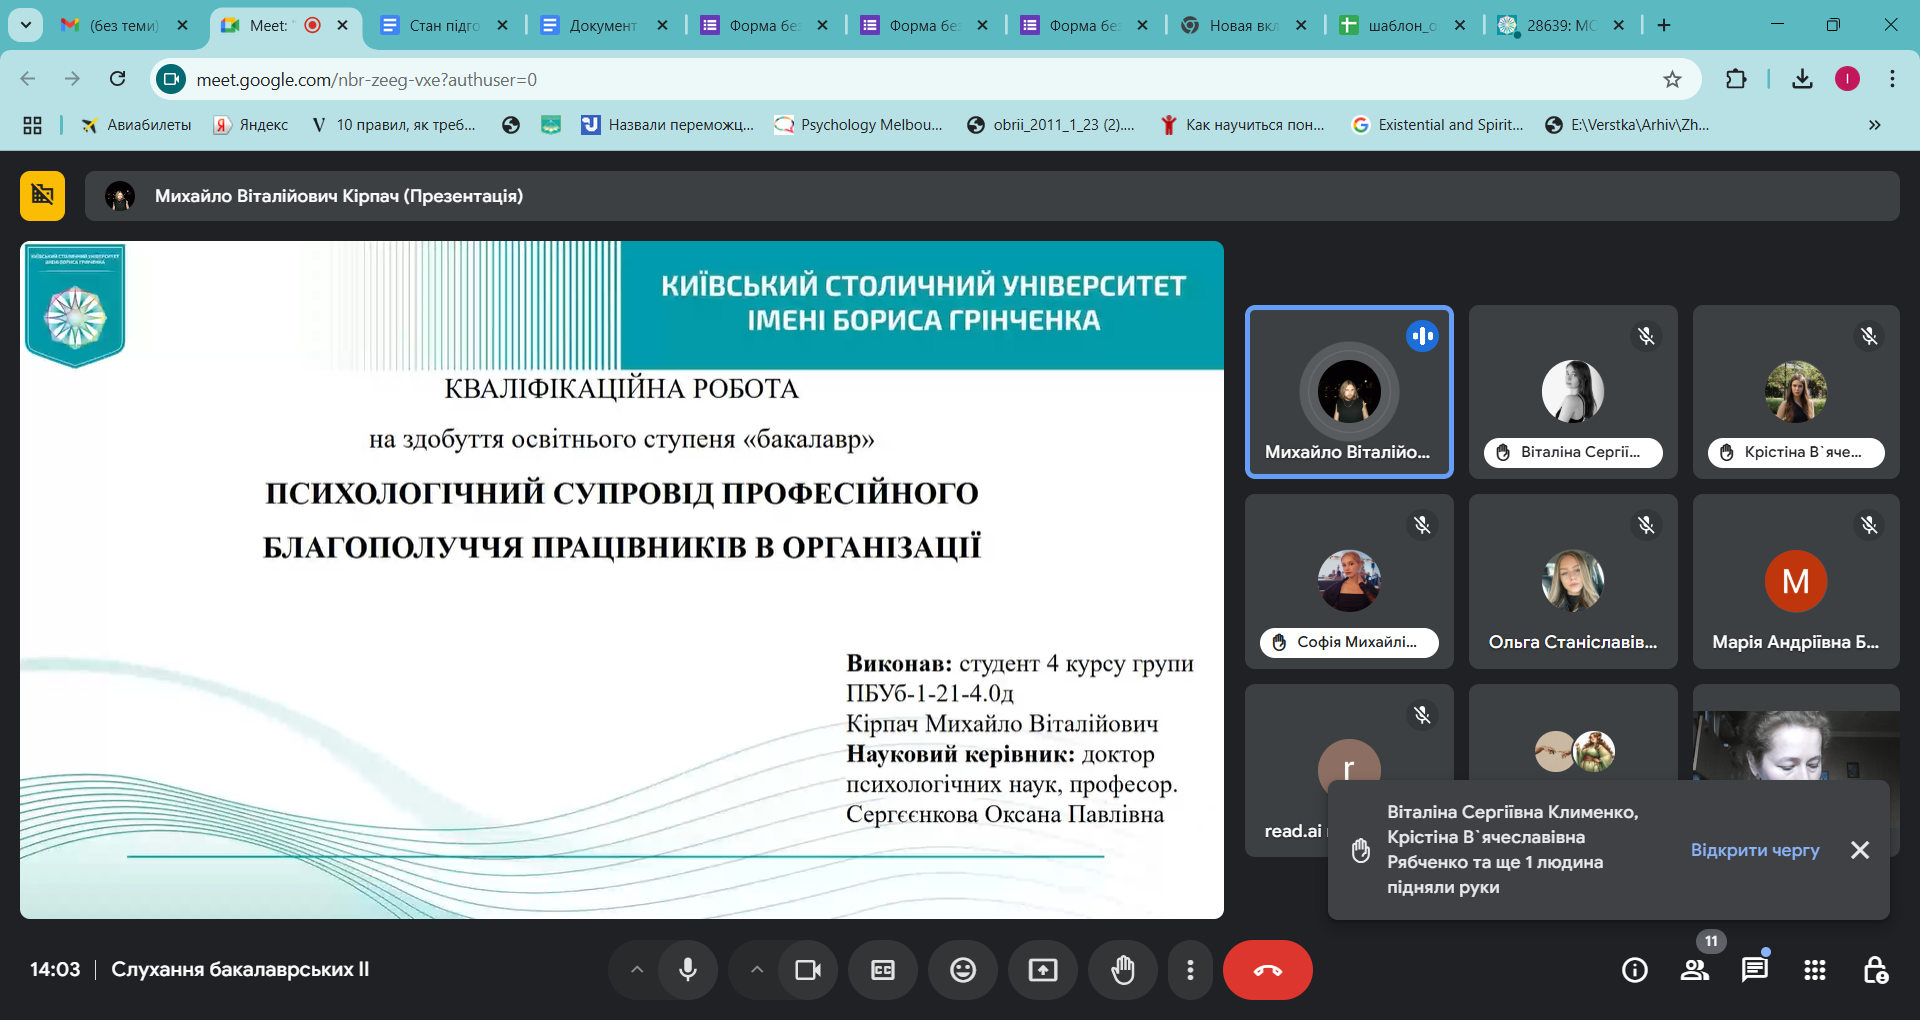1920x1020 pixels.
Task: Toggle the camera button
Action: (x=808, y=970)
